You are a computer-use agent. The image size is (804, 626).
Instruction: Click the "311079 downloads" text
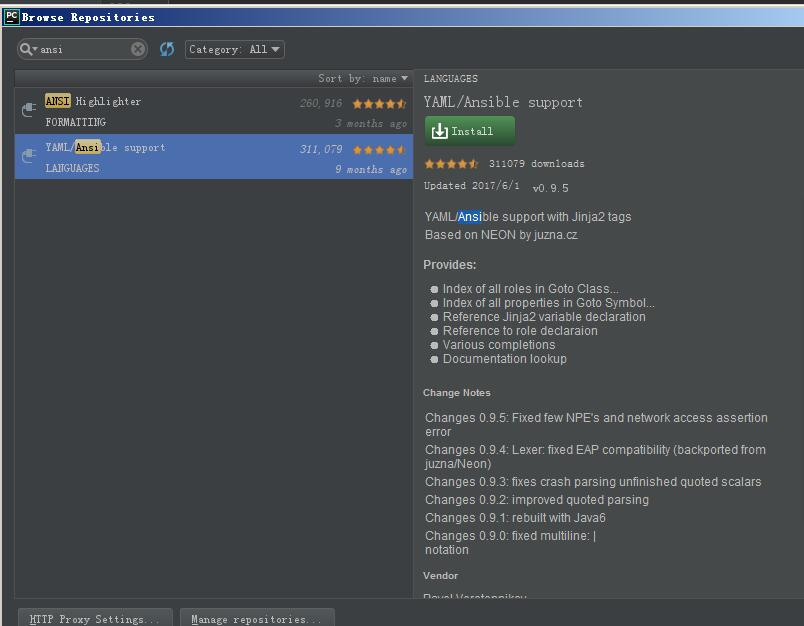tap(536, 164)
